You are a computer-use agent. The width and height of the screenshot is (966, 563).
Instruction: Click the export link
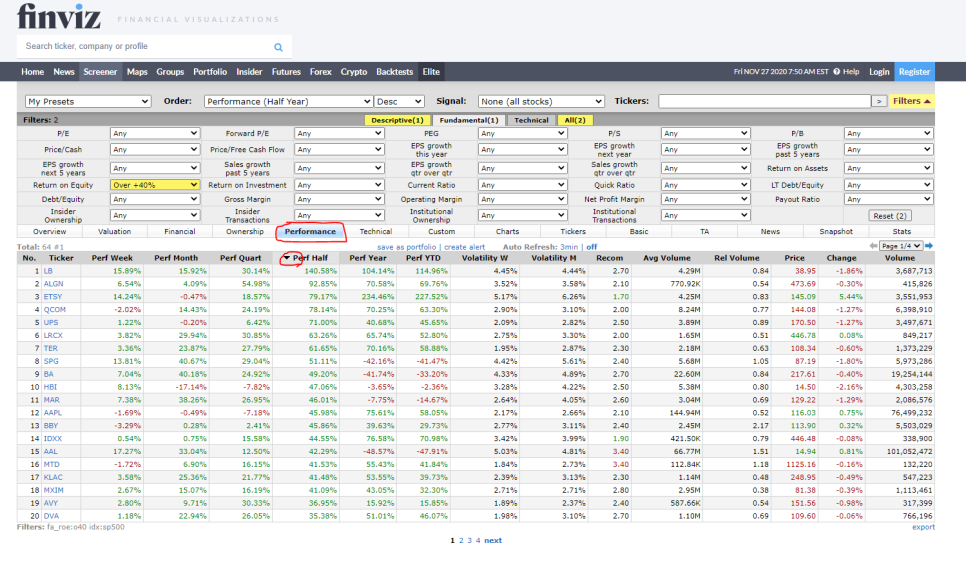(x=923, y=527)
